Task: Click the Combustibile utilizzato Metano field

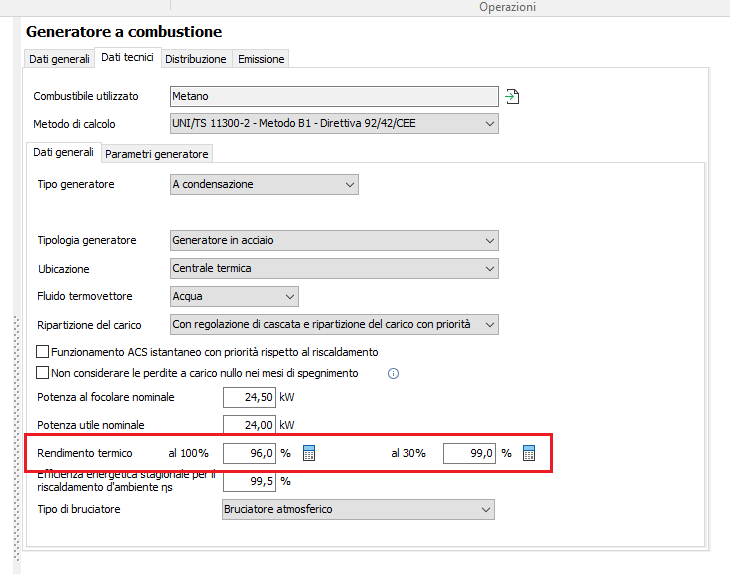Action: pos(334,96)
